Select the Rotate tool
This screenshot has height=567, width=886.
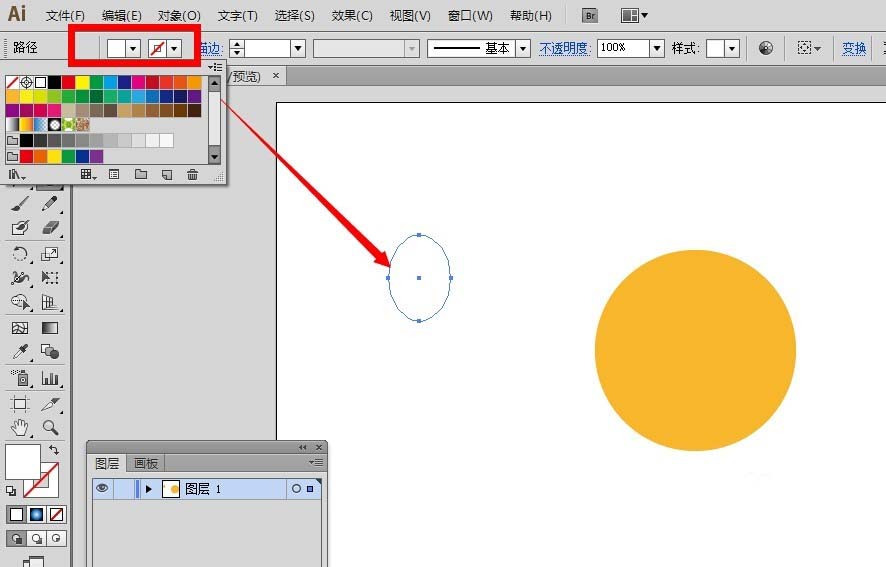pyautogui.click(x=20, y=254)
